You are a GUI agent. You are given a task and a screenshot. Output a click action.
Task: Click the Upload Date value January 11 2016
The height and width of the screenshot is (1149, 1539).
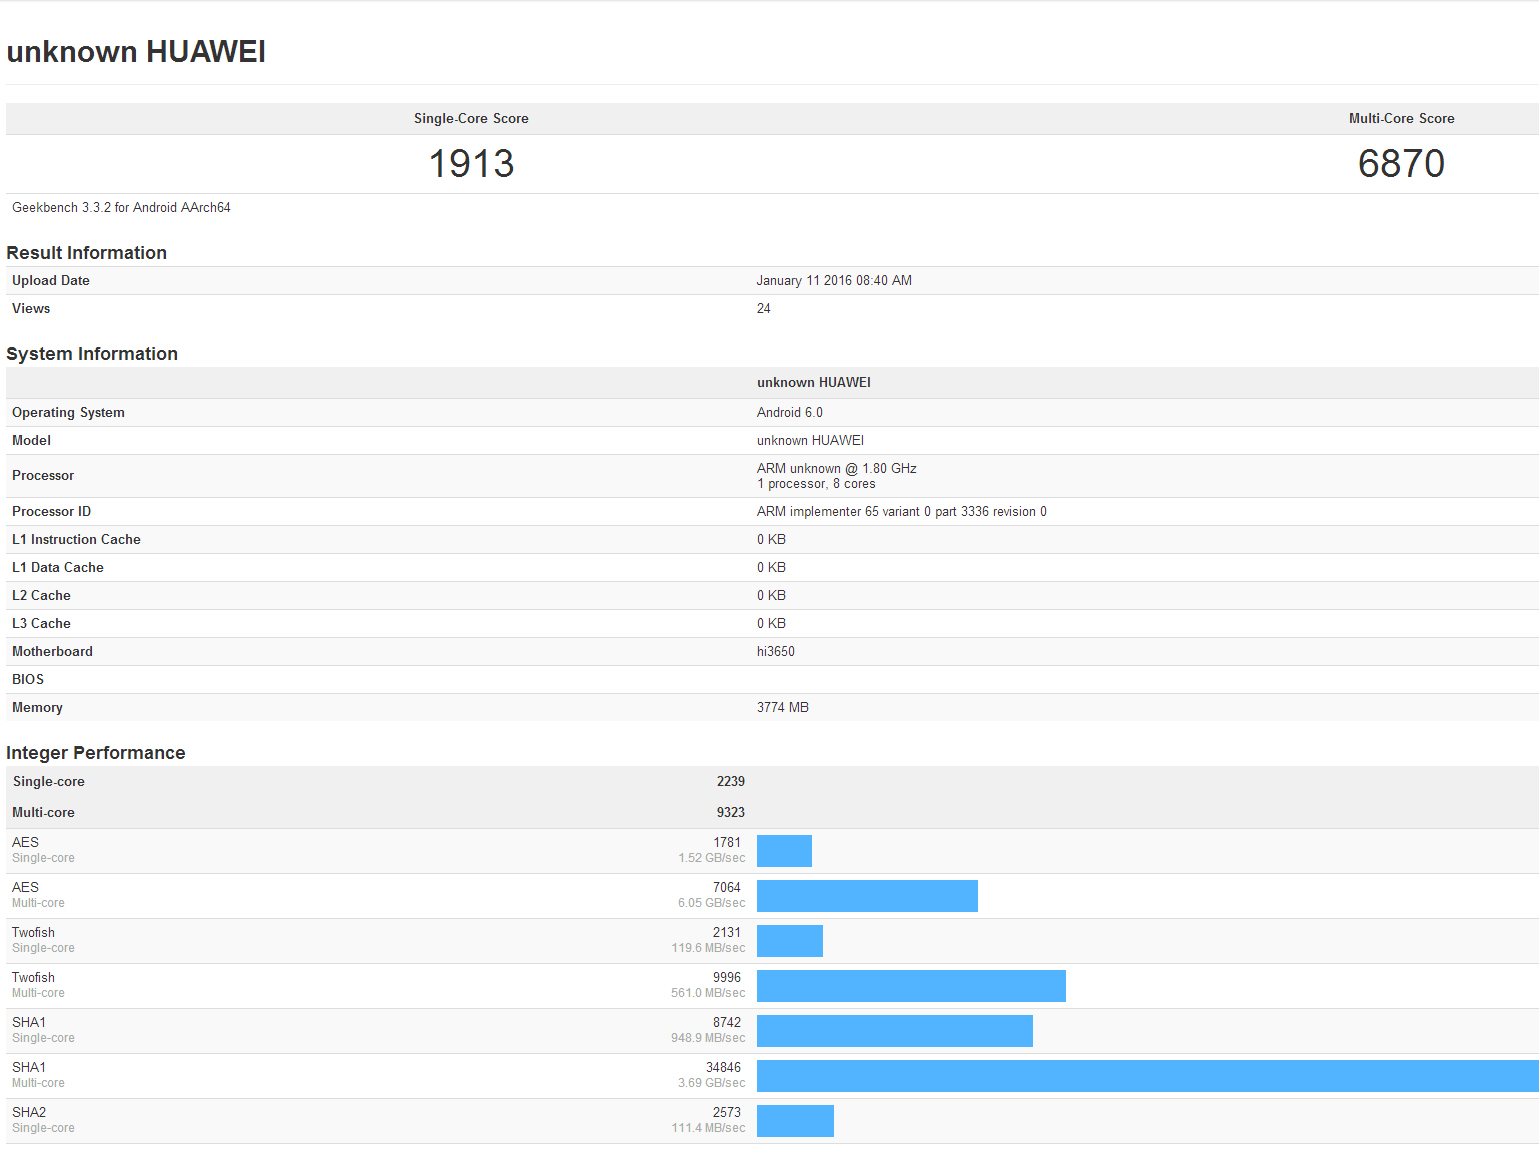click(833, 281)
